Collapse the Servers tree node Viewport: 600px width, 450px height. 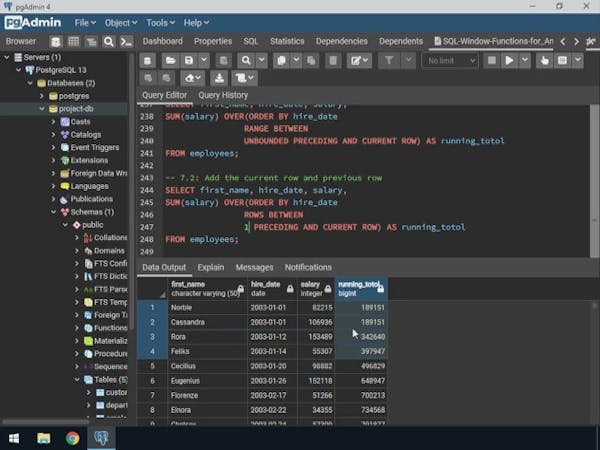(7, 57)
